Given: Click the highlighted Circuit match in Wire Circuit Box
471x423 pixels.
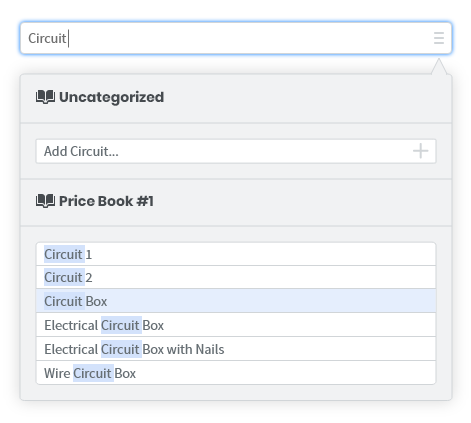Looking at the screenshot, I should point(93,373).
